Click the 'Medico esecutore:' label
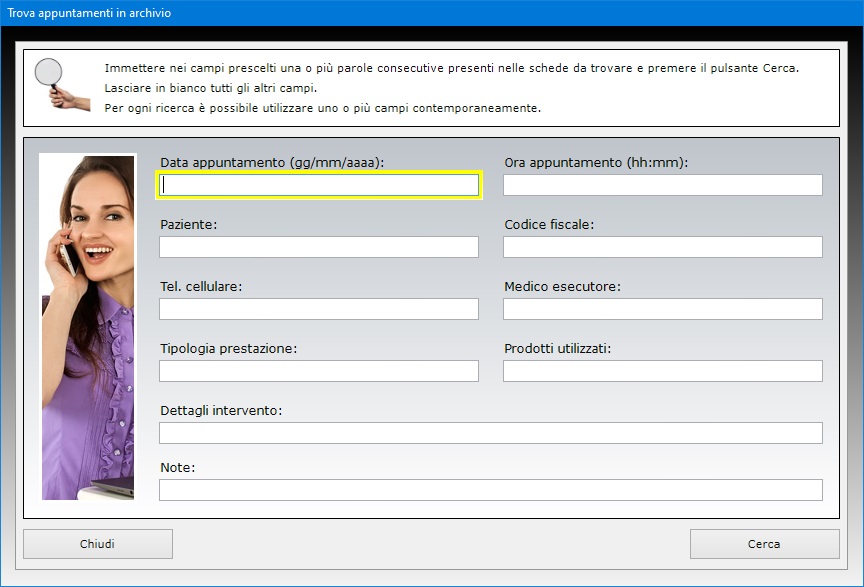 (x=562, y=287)
